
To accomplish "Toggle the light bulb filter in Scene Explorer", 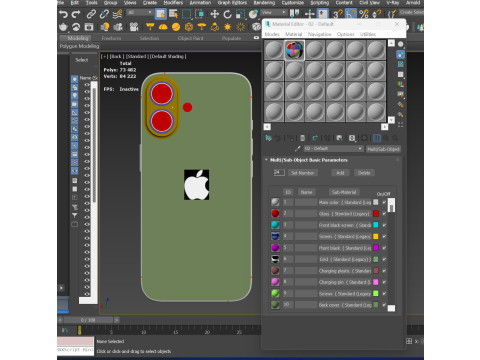I will click(x=75, y=96).
